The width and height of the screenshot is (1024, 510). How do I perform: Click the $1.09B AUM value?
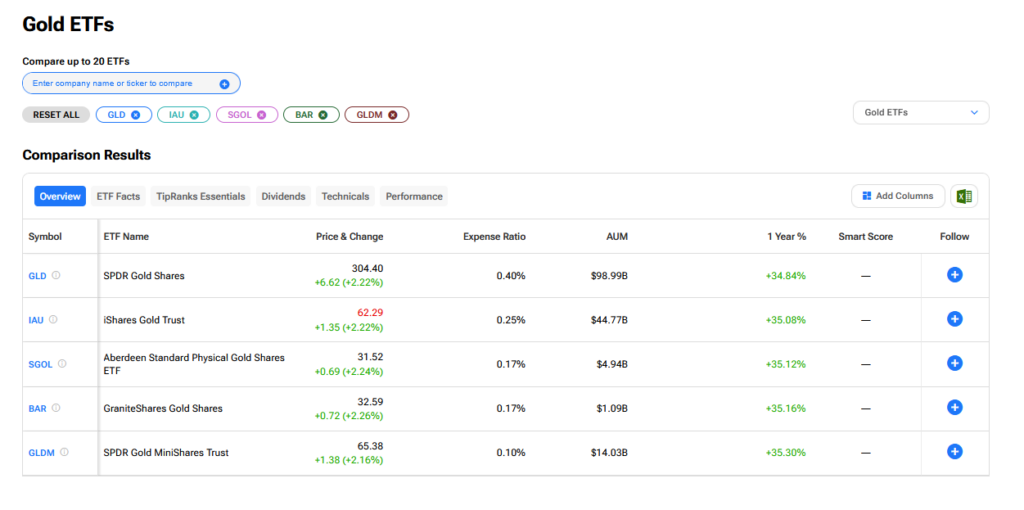612,408
